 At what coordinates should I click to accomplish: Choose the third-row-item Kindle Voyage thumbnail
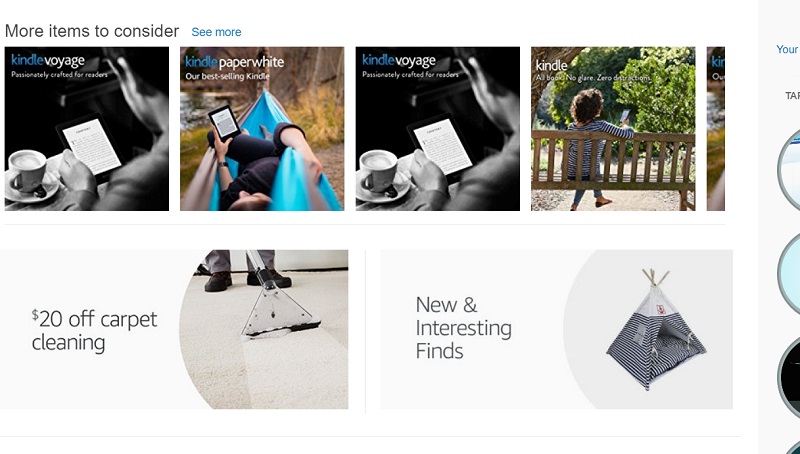click(438, 129)
